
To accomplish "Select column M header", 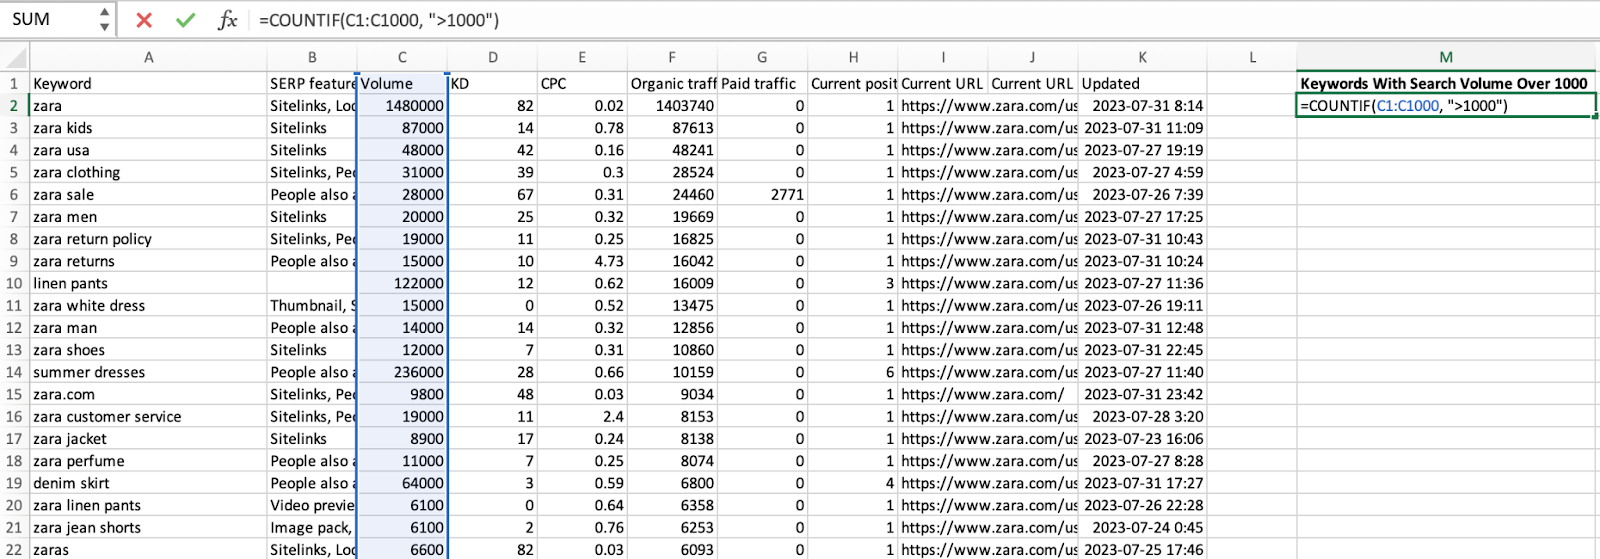I will pyautogui.click(x=1446, y=57).
